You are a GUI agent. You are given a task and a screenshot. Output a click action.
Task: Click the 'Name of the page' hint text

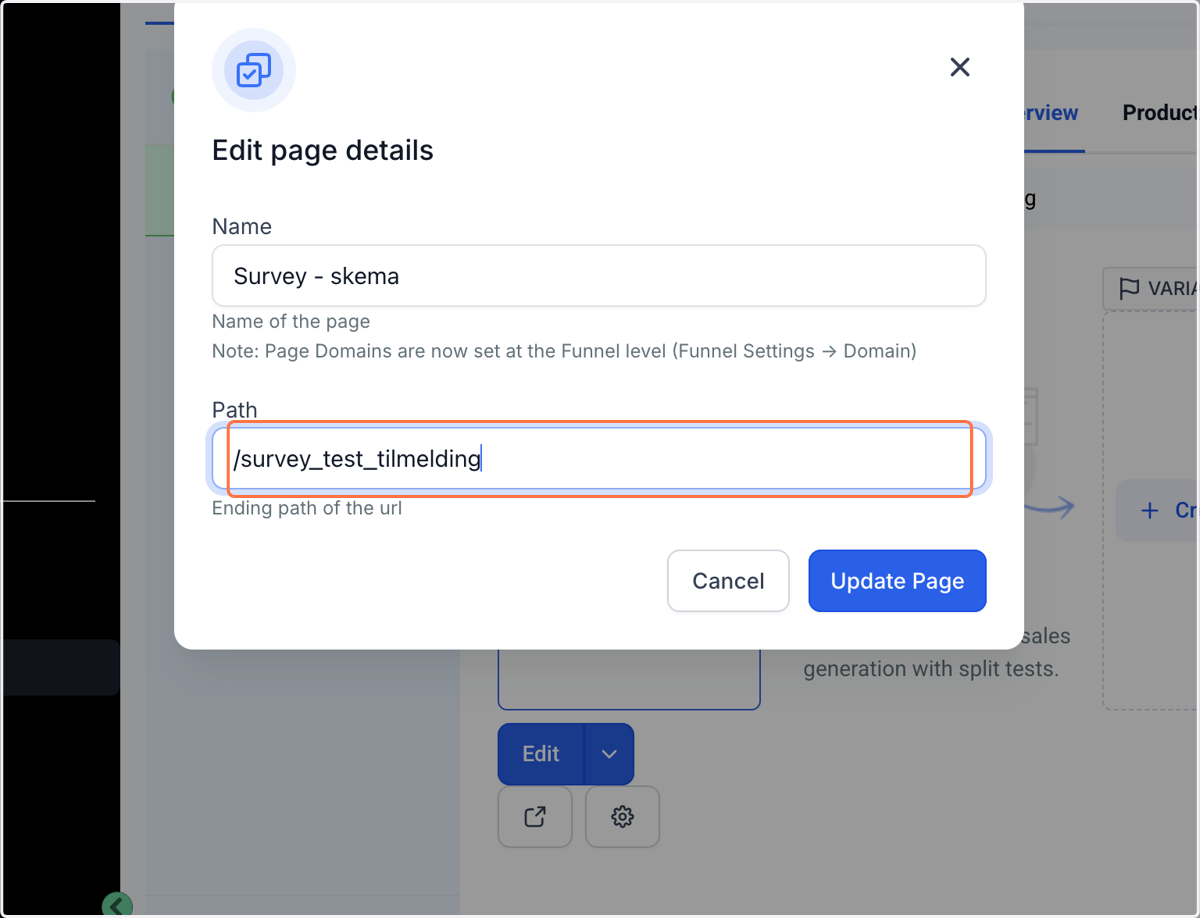point(291,322)
